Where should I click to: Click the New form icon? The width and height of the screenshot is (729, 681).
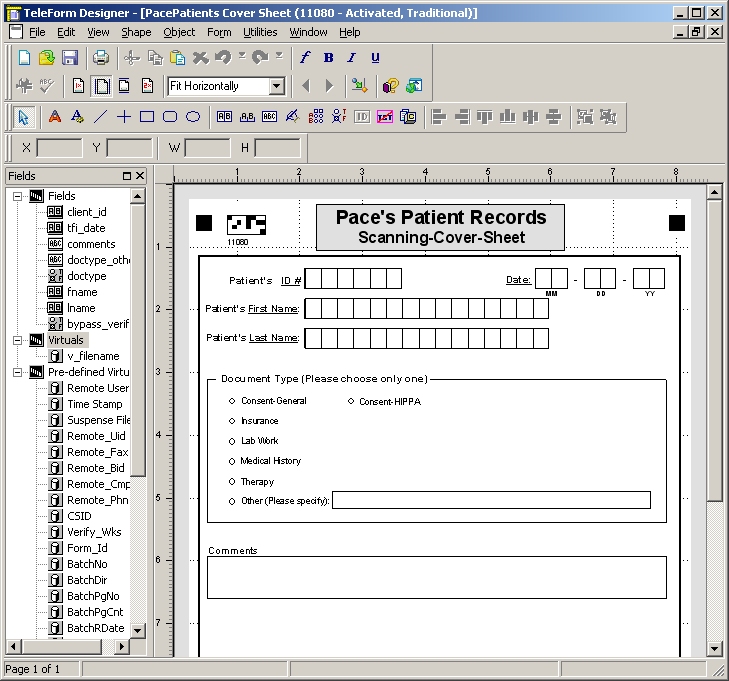pos(24,58)
